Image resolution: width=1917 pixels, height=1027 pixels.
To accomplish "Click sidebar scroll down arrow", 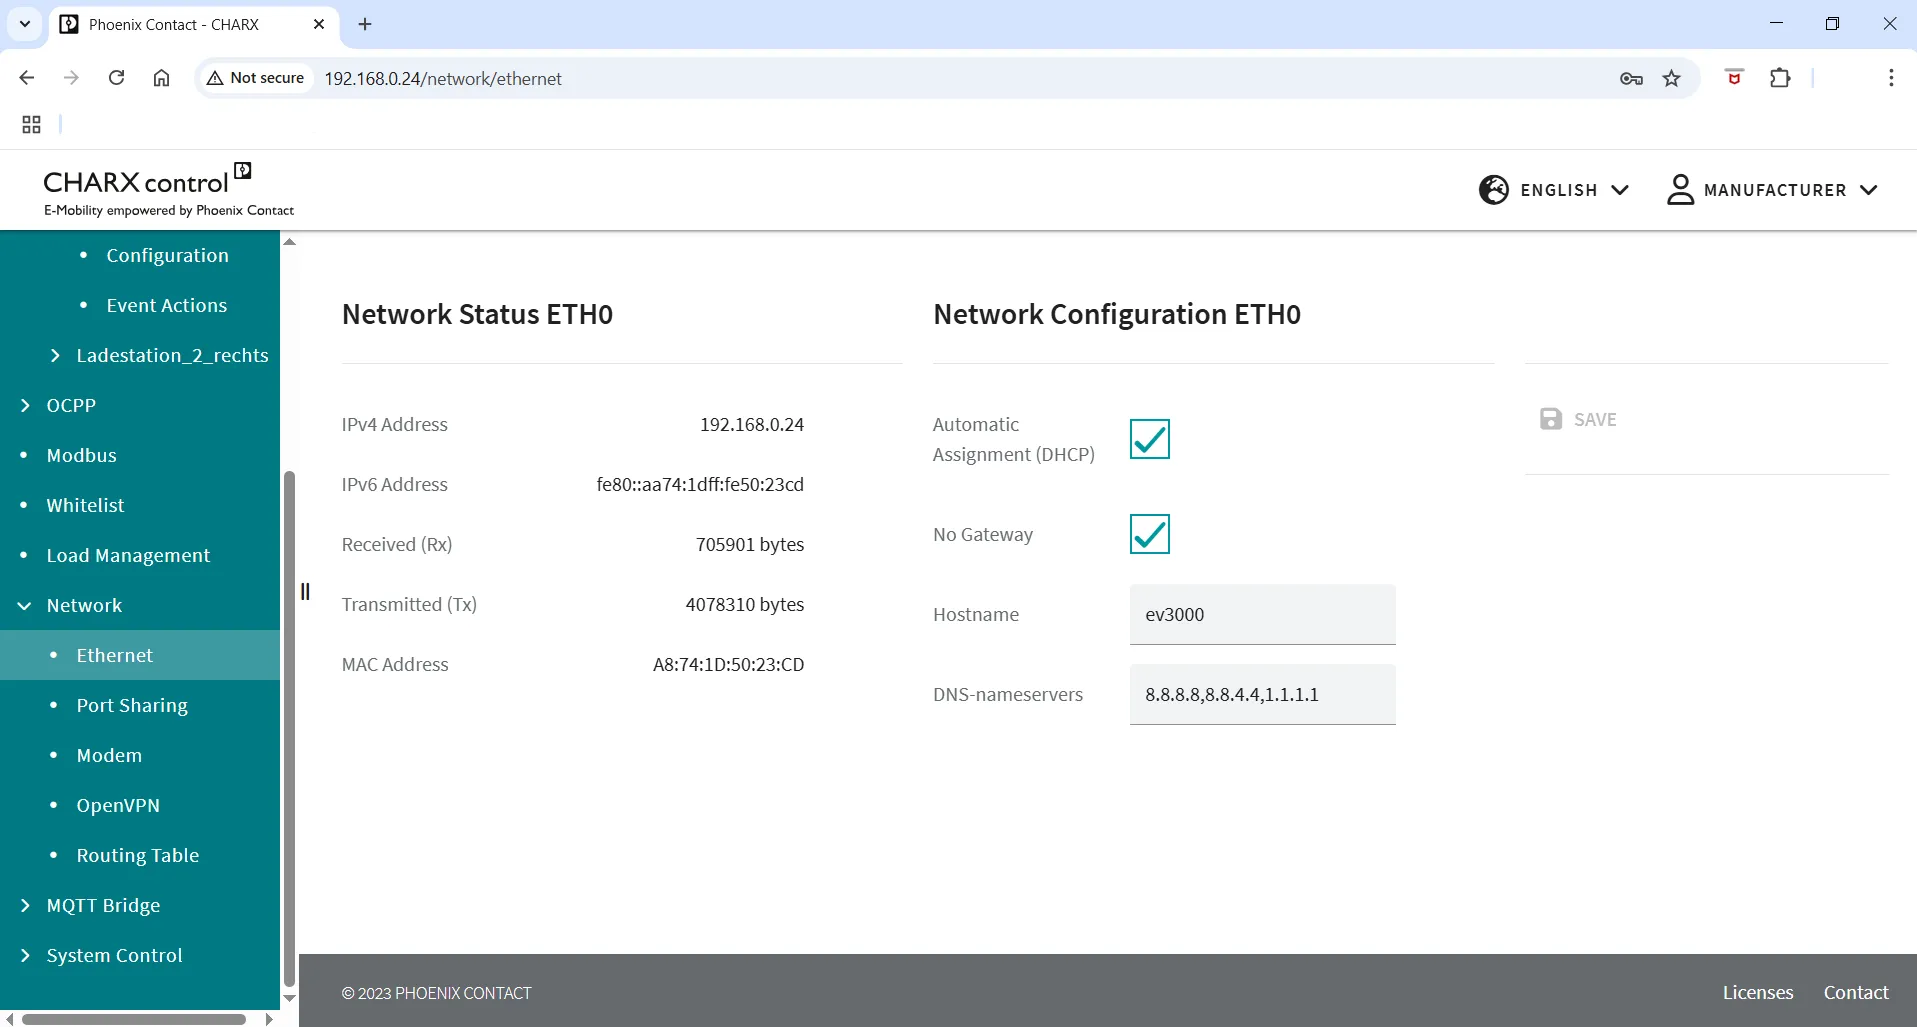I will pos(289,998).
